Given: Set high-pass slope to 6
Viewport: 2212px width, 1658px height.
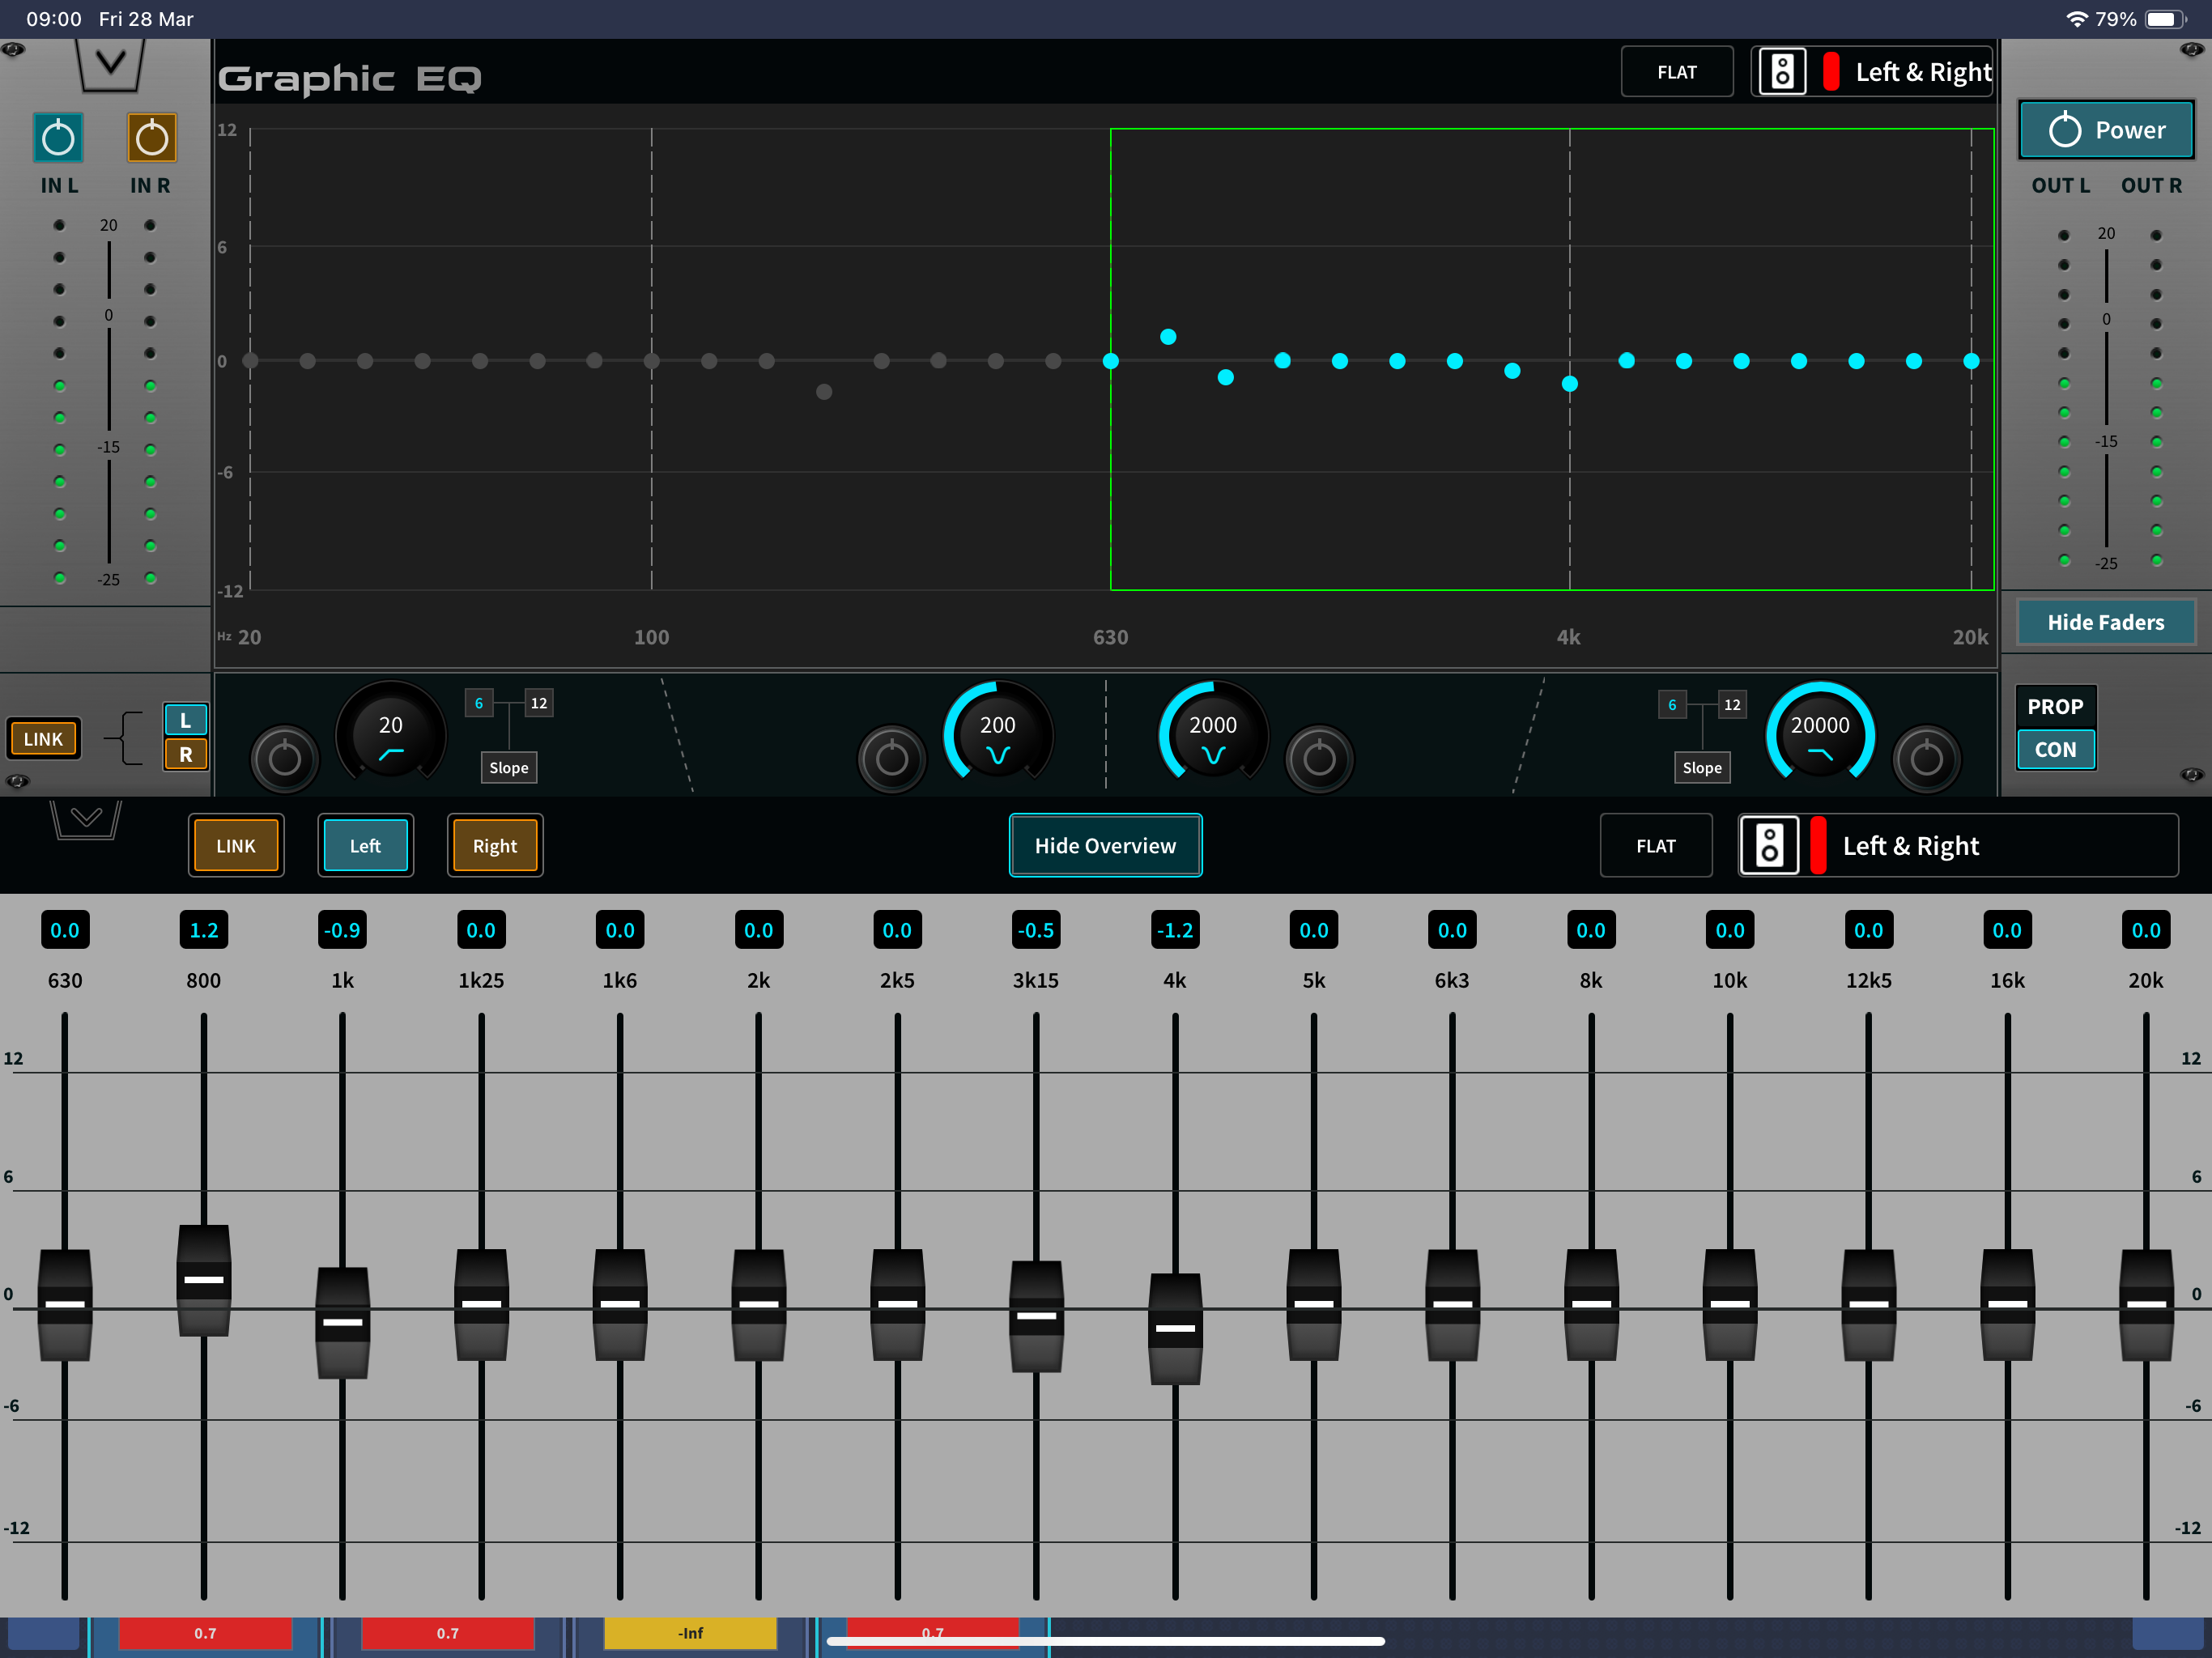Looking at the screenshot, I should pyautogui.click(x=479, y=703).
